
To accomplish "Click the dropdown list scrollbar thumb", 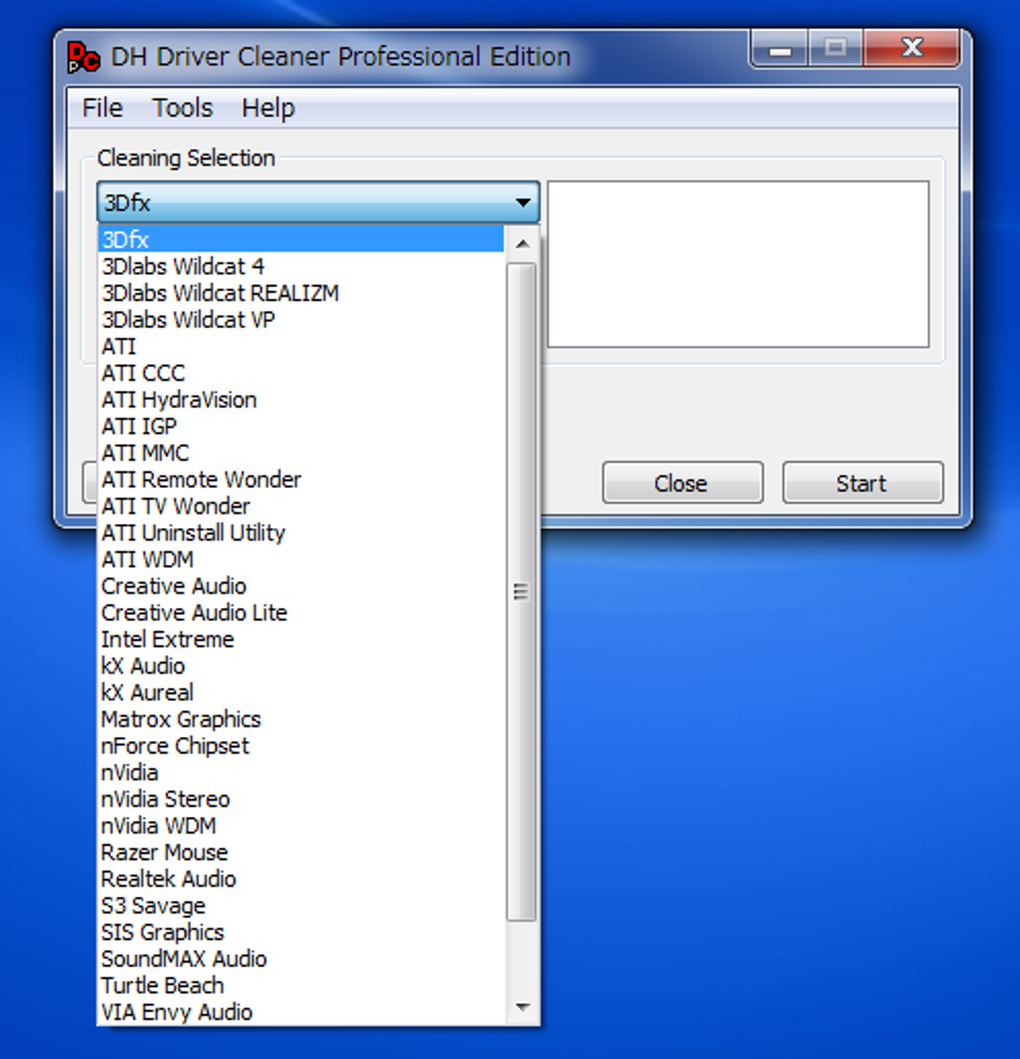I will click(x=521, y=592).
